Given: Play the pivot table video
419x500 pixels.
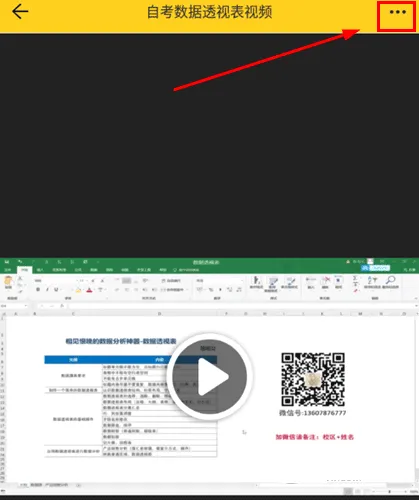Looking at the screenshot, I should [209, 377].
